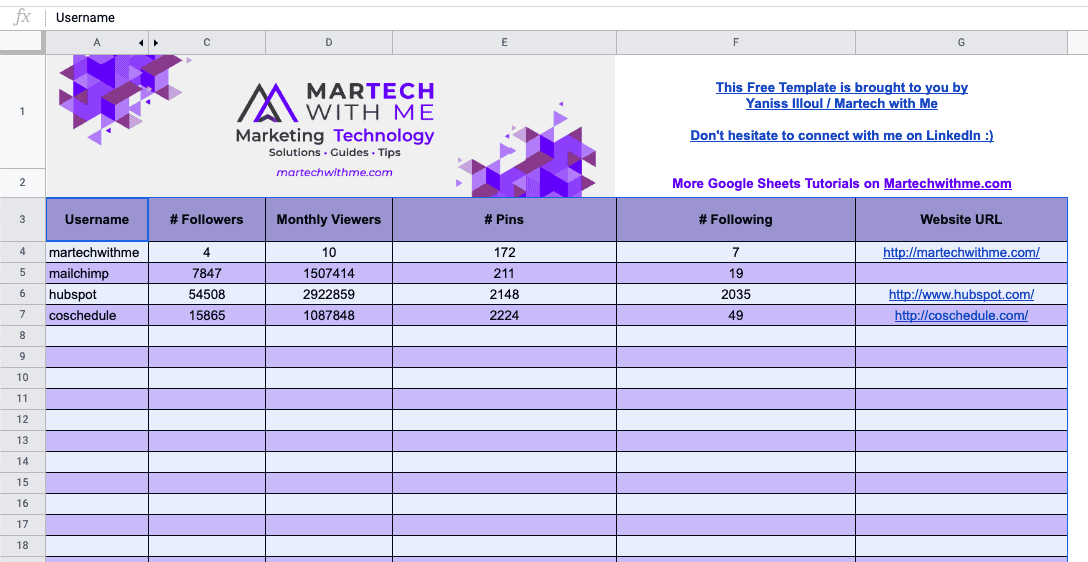1088x562 pixels.
Task: Select followers cell showing 15865
Action: [x=207, y=315]
